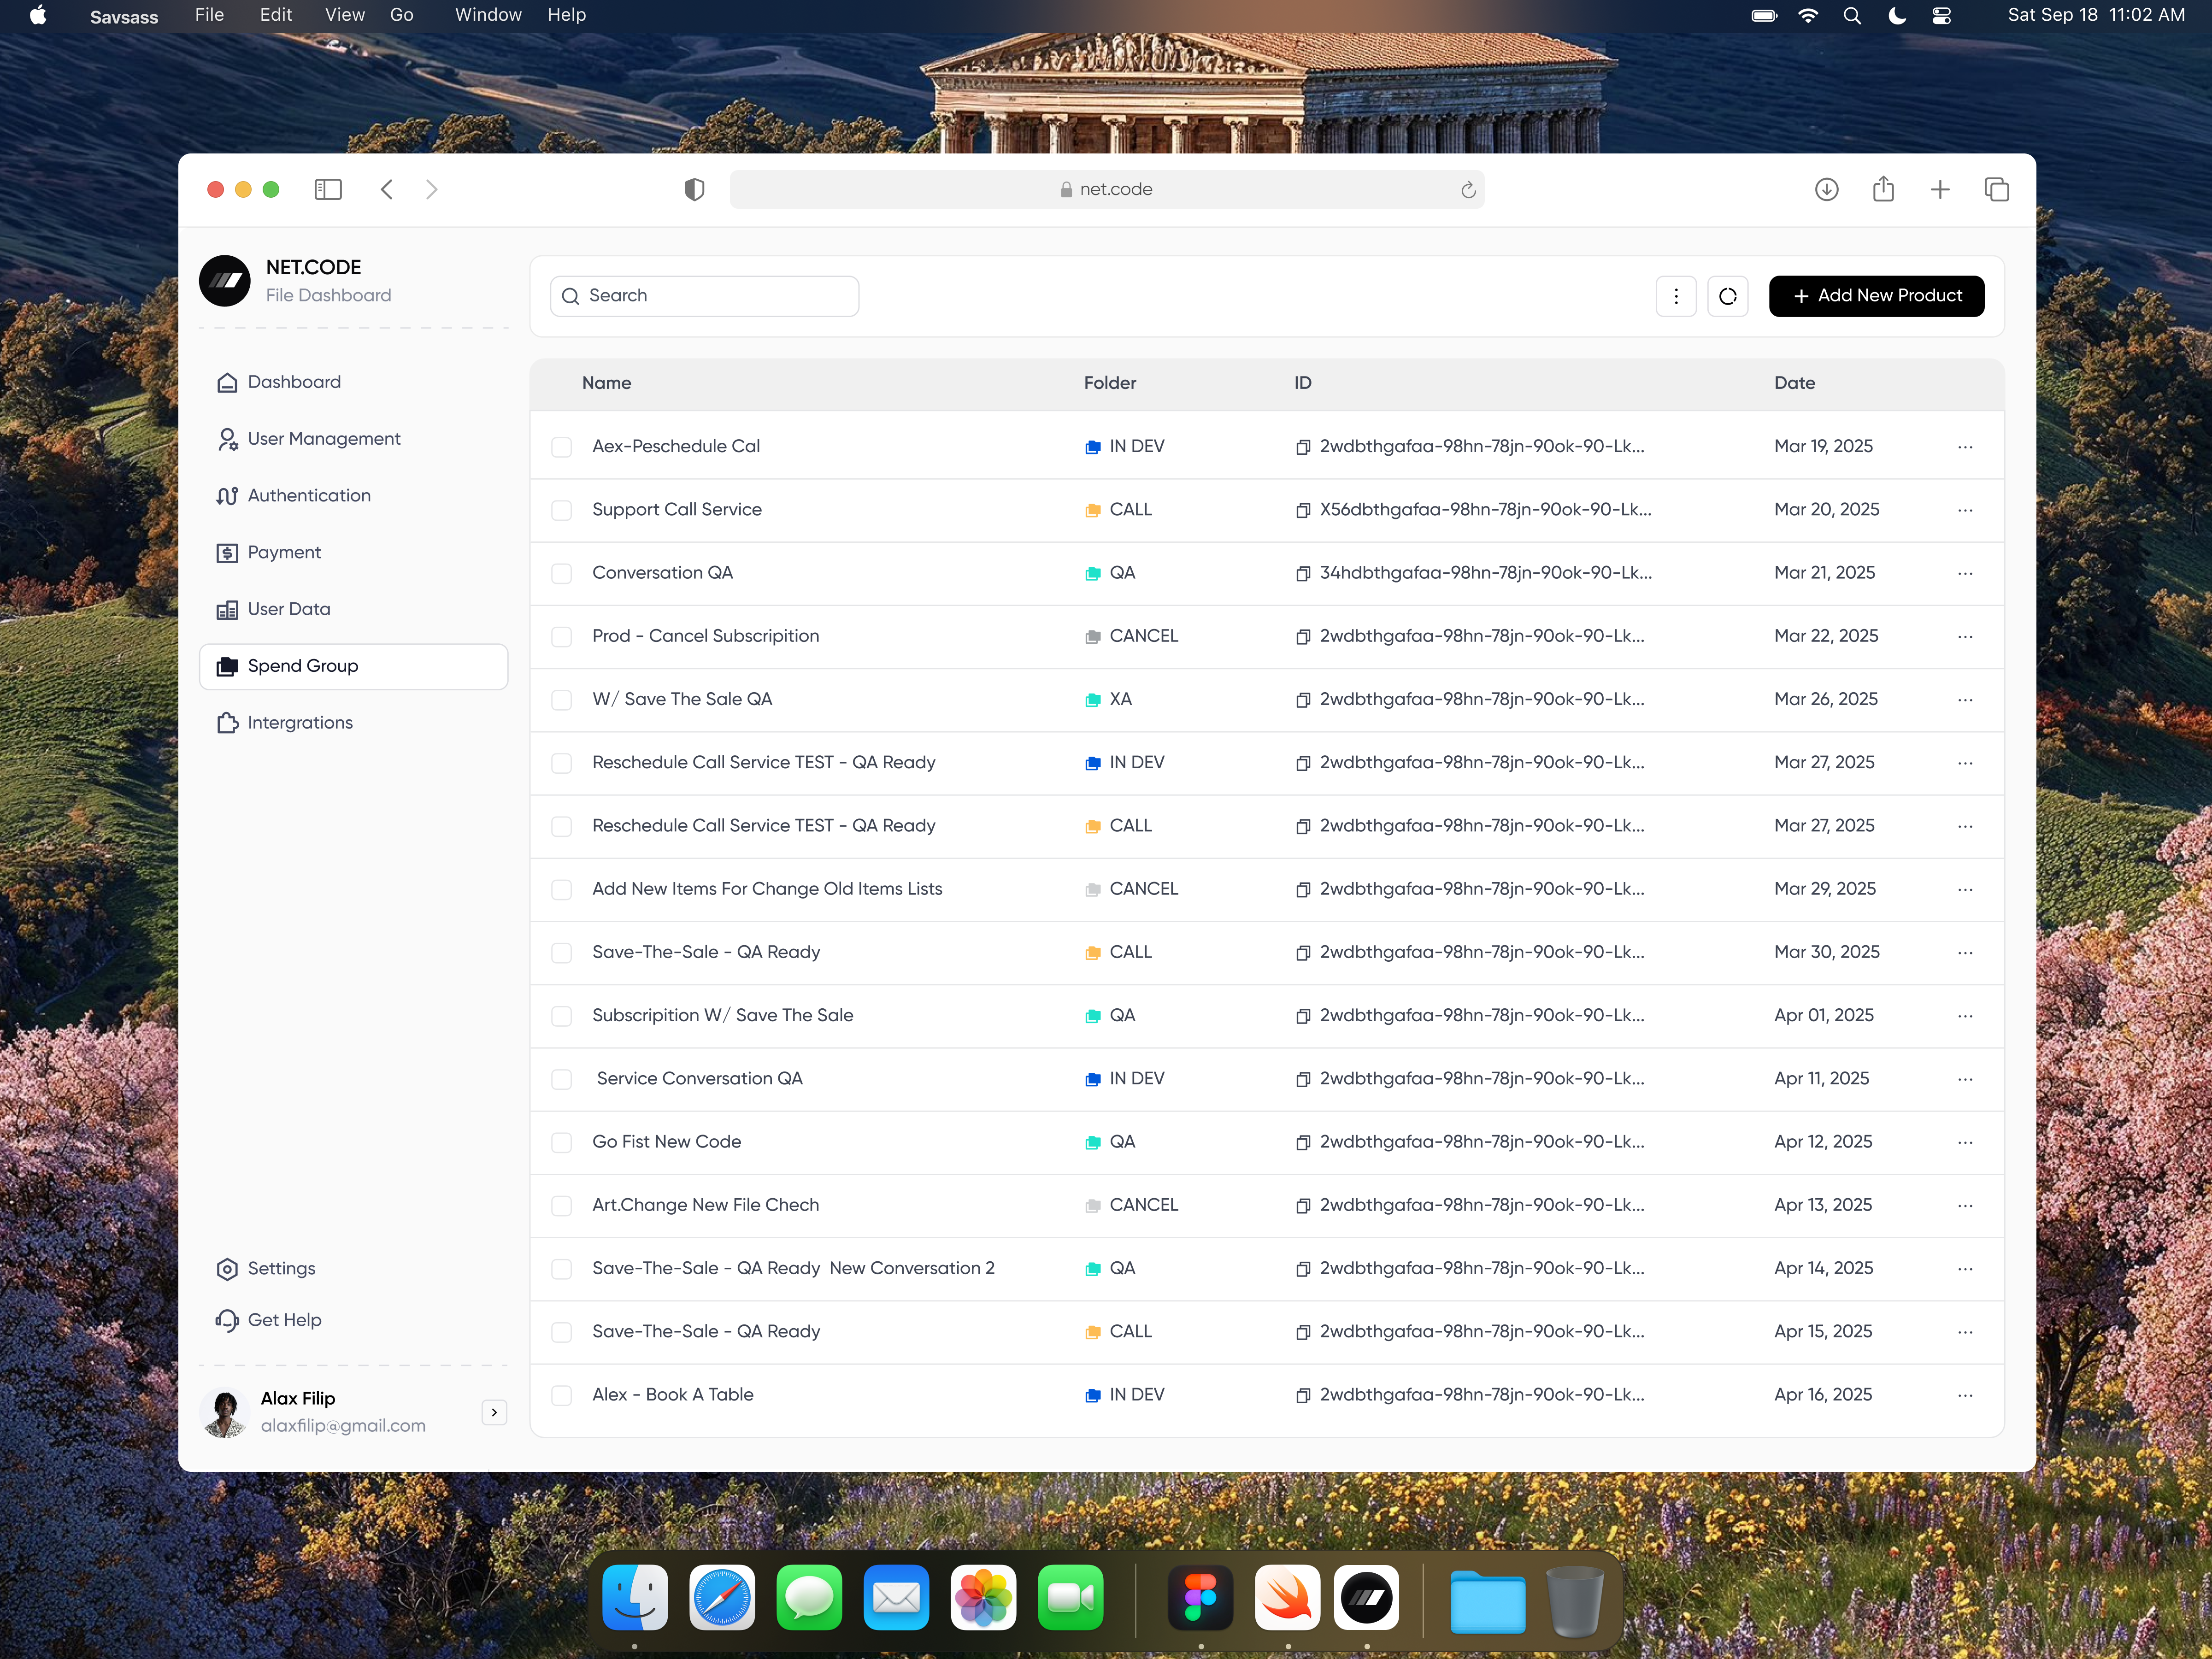Open the Edit menu

coord(276,15)
